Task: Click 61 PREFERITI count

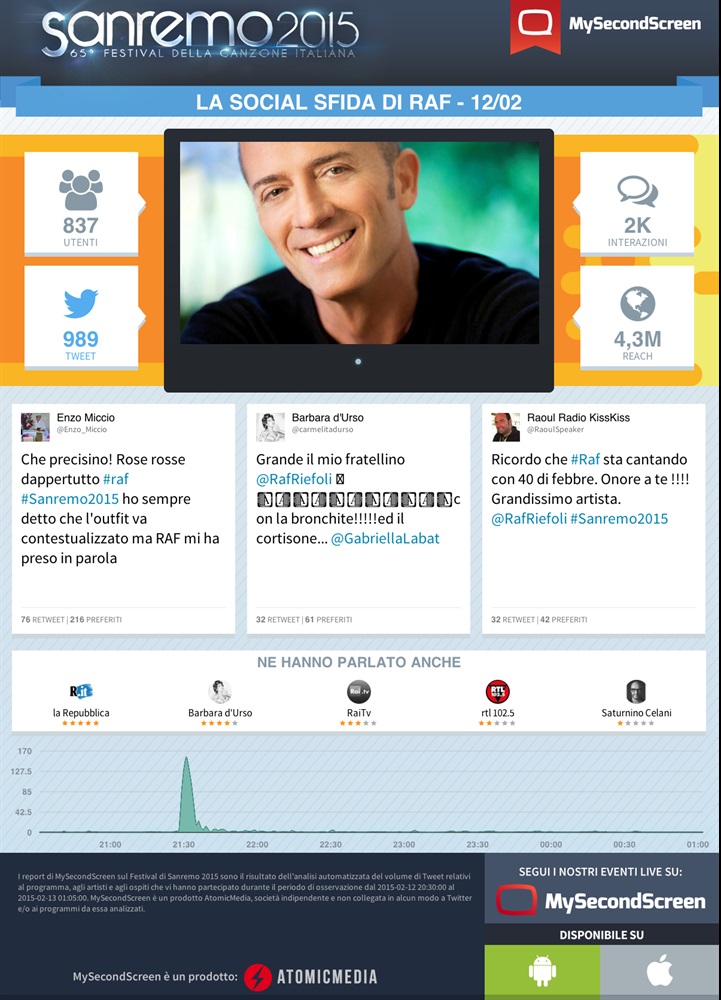Action: pos(328,619)
